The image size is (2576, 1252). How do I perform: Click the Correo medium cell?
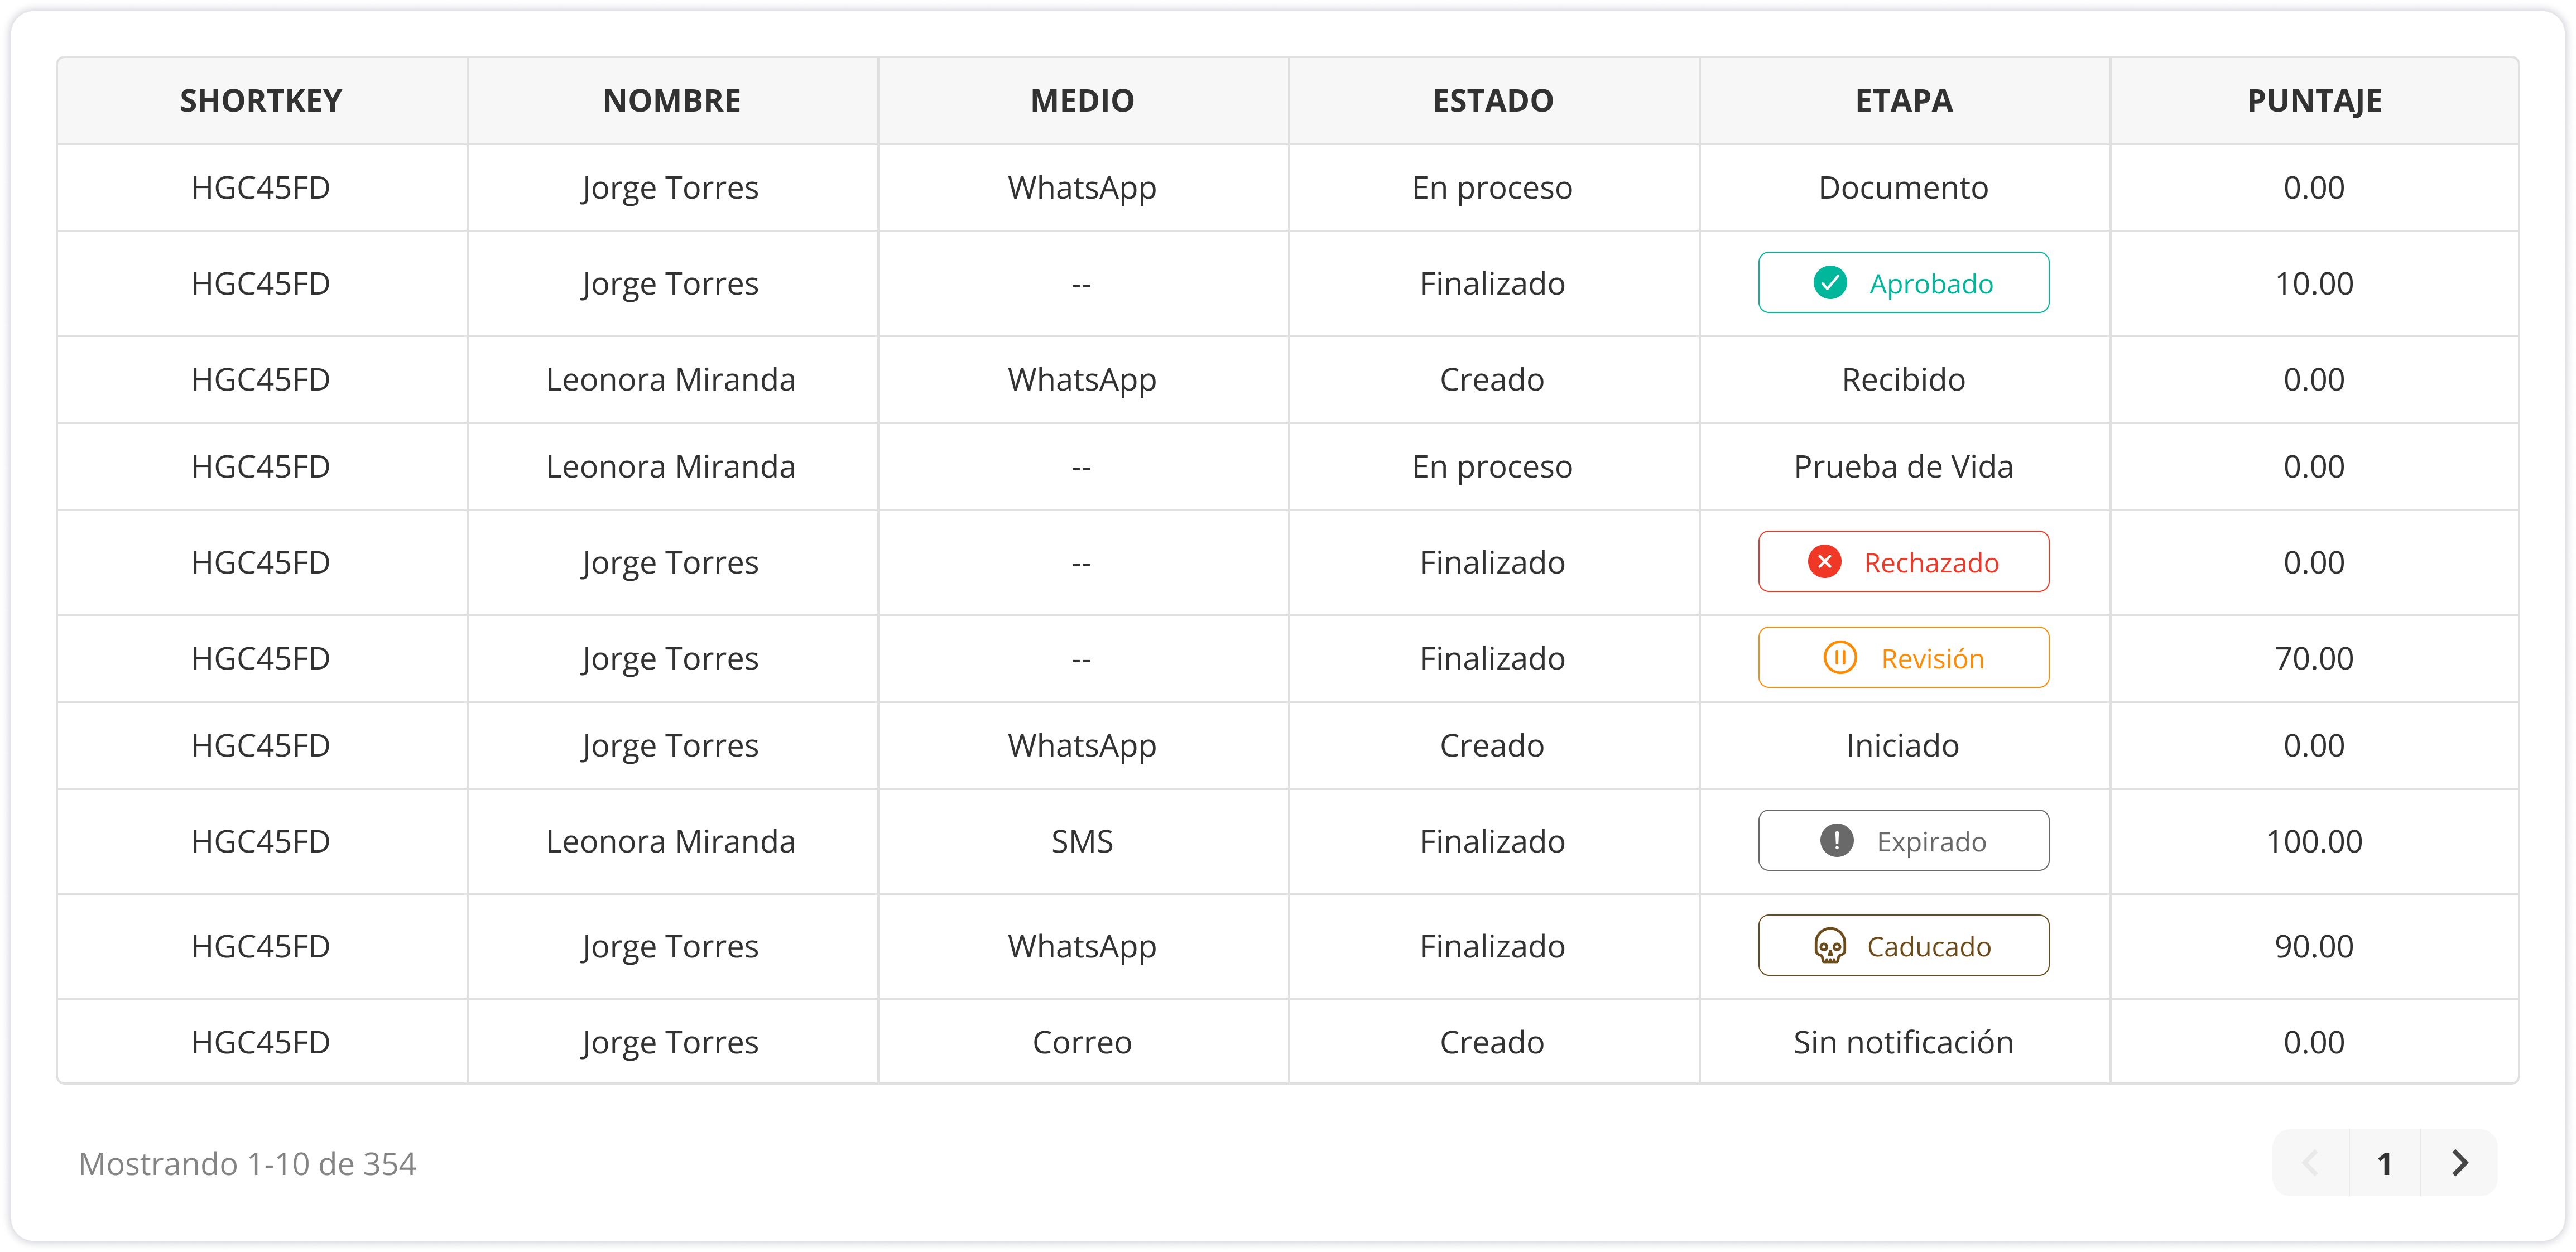pyautogui.click(x=1082, y=1042)
